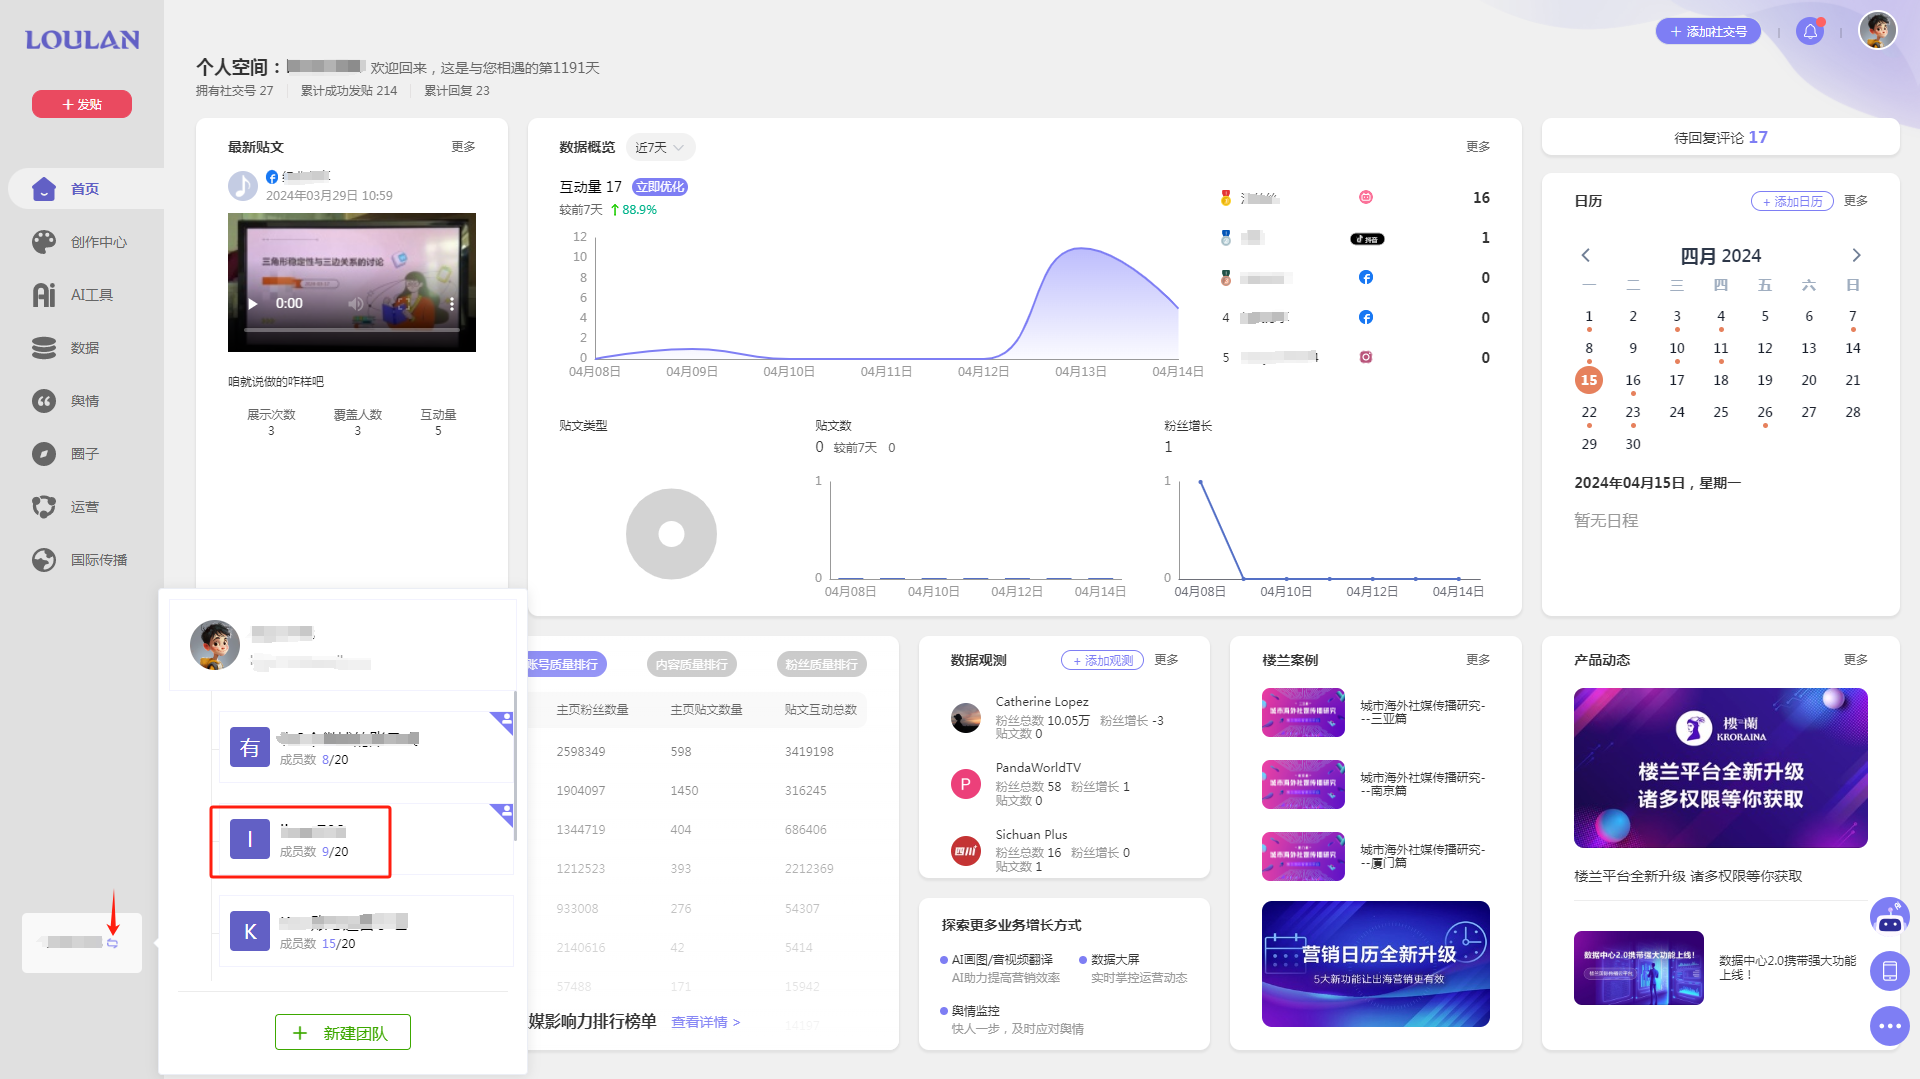Open 查看详情 link

[706, 1022]
